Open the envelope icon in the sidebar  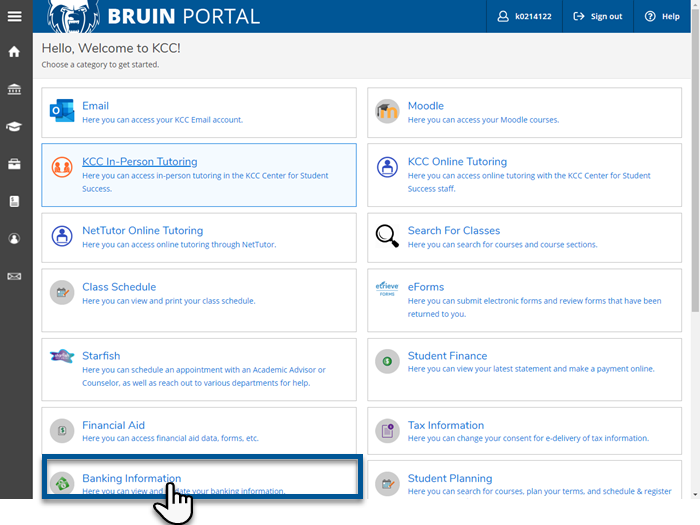(14, 276)
